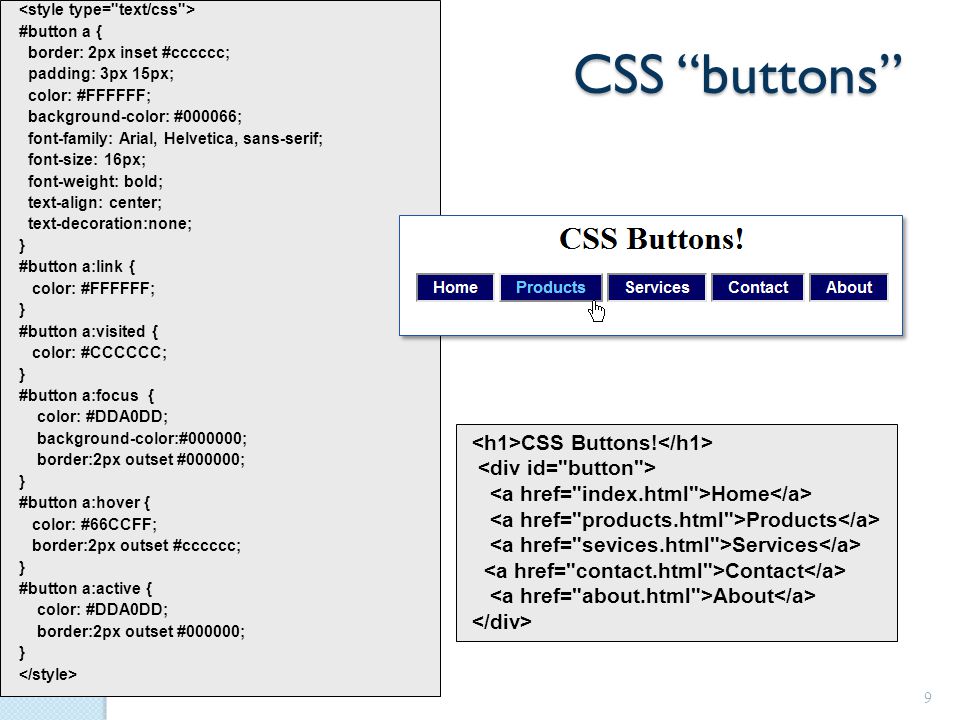Click the 'font-weight: bold;' line
The width and height of the screenshot is (960, 720).
coord(95,181)
